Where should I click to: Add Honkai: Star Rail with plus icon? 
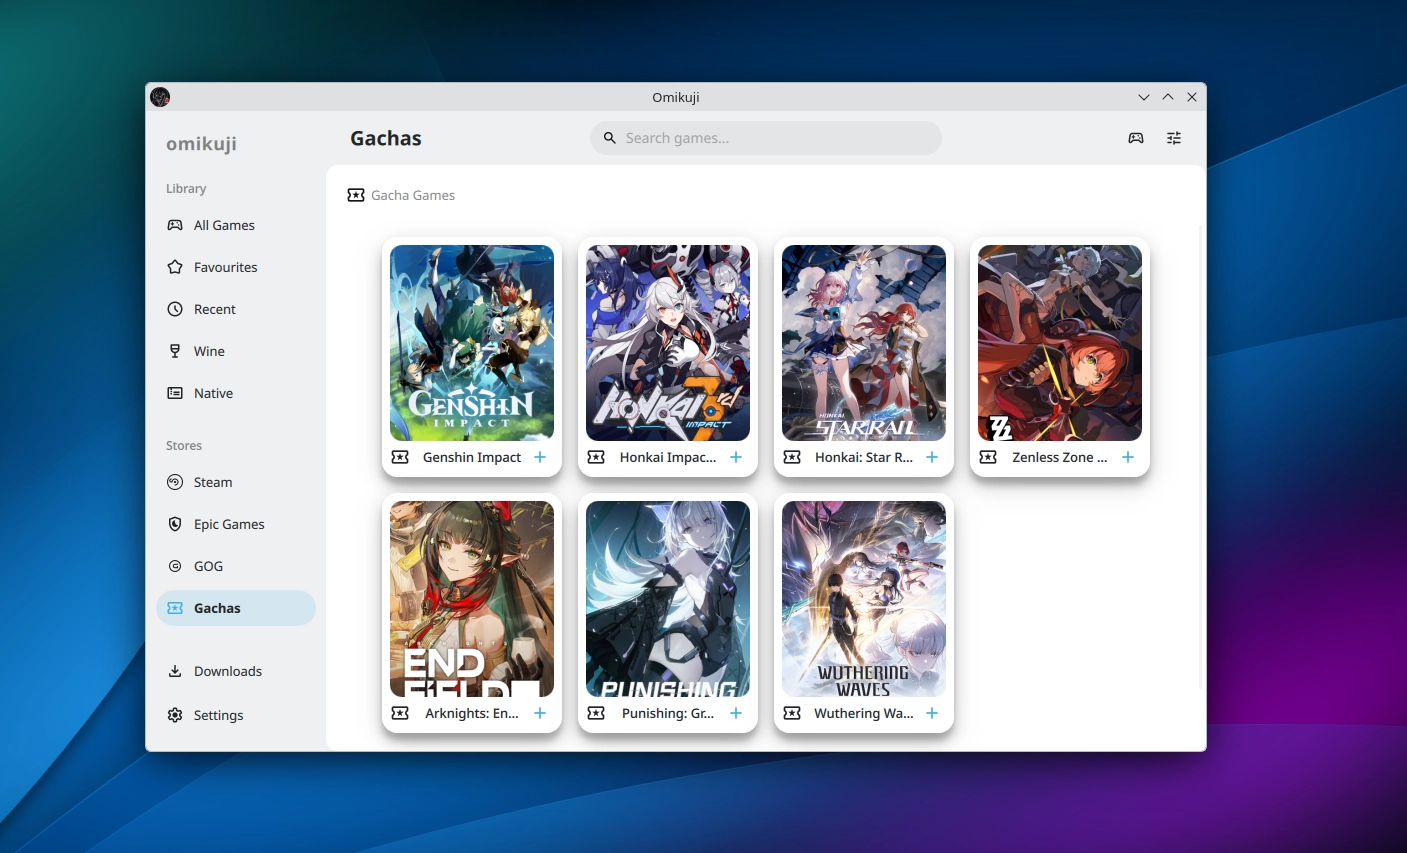pyautogui.click(x=932, y=457)
